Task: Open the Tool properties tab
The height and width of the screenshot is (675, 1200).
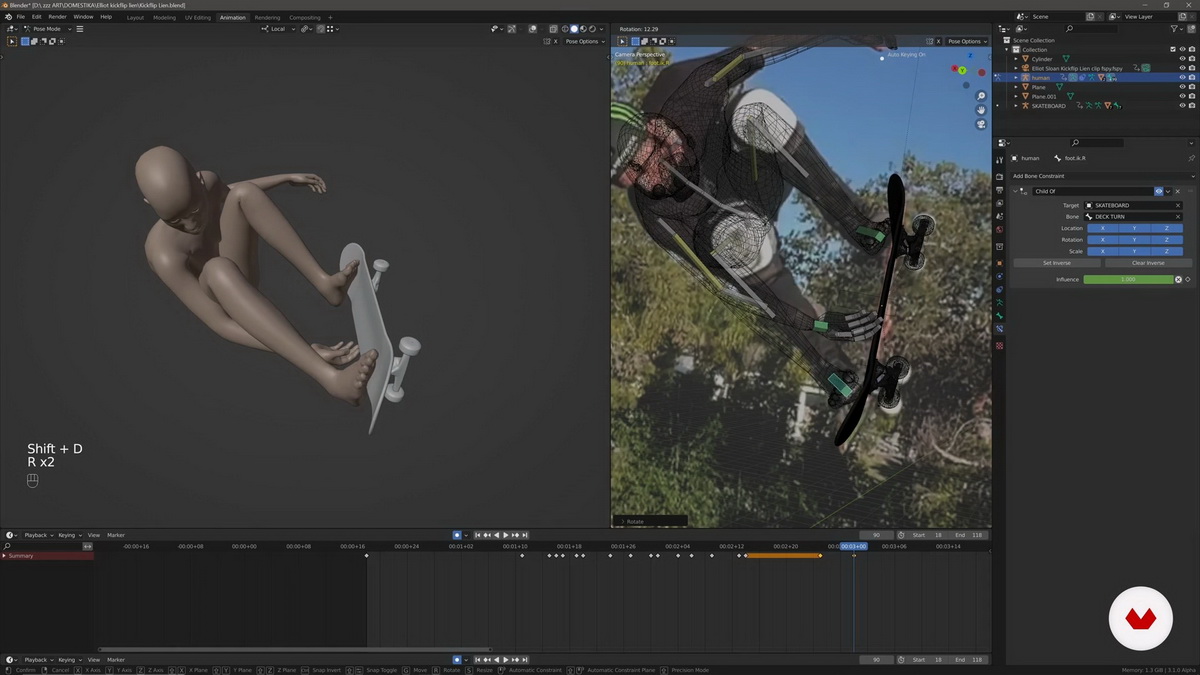Action: pyautogui.click(x=999, y=158)
